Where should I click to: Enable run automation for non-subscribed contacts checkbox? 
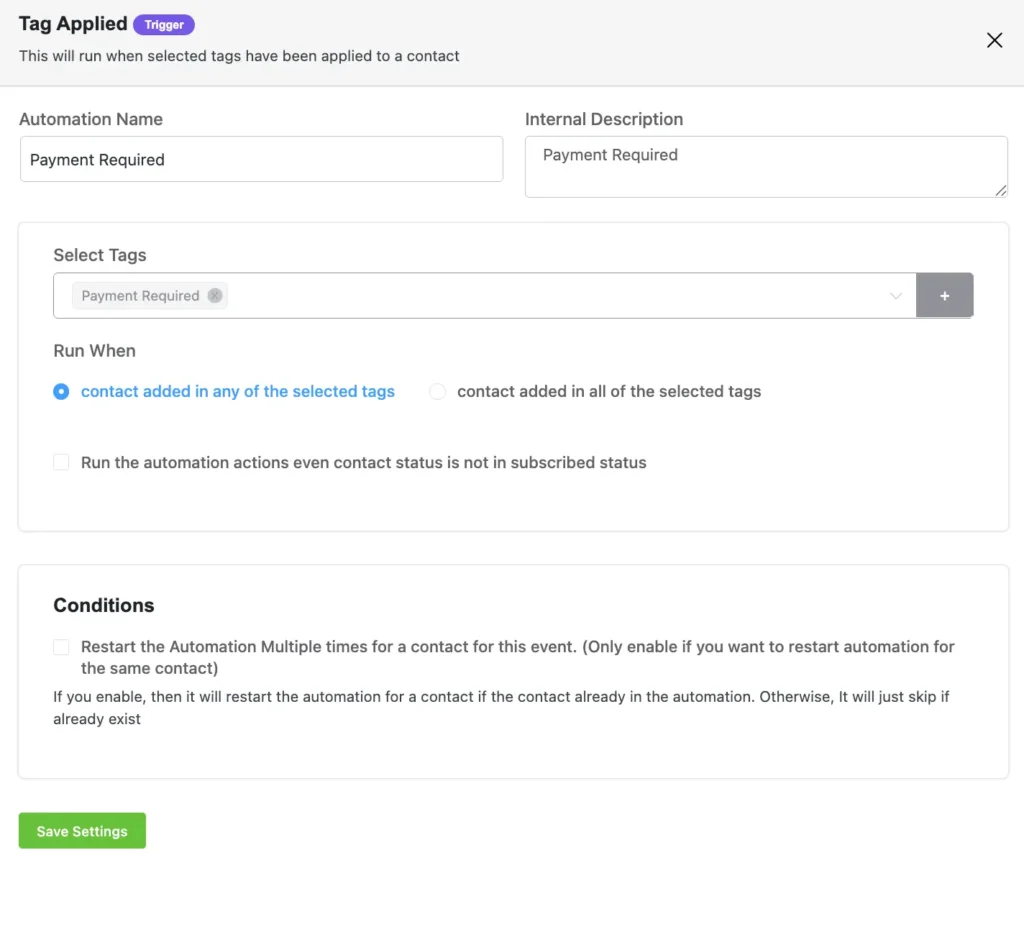point(61,462)
